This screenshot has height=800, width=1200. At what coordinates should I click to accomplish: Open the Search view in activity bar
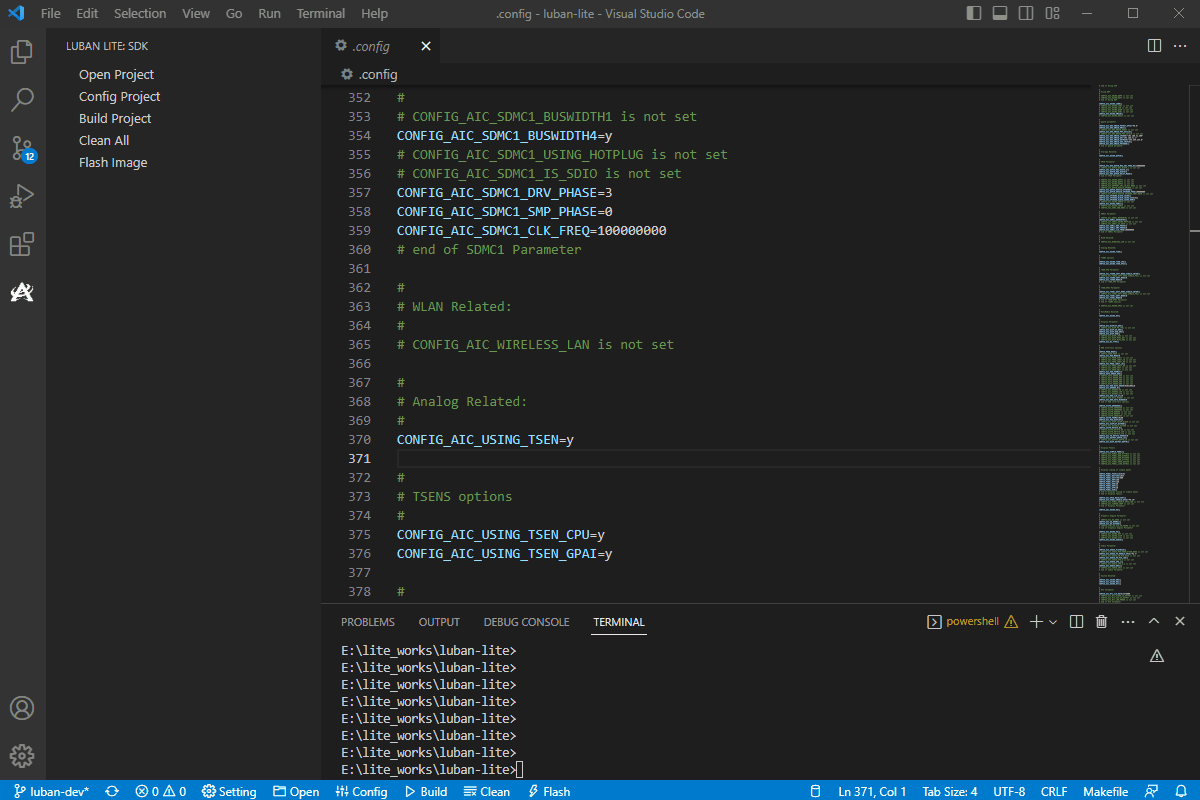(x=22, y=100)
